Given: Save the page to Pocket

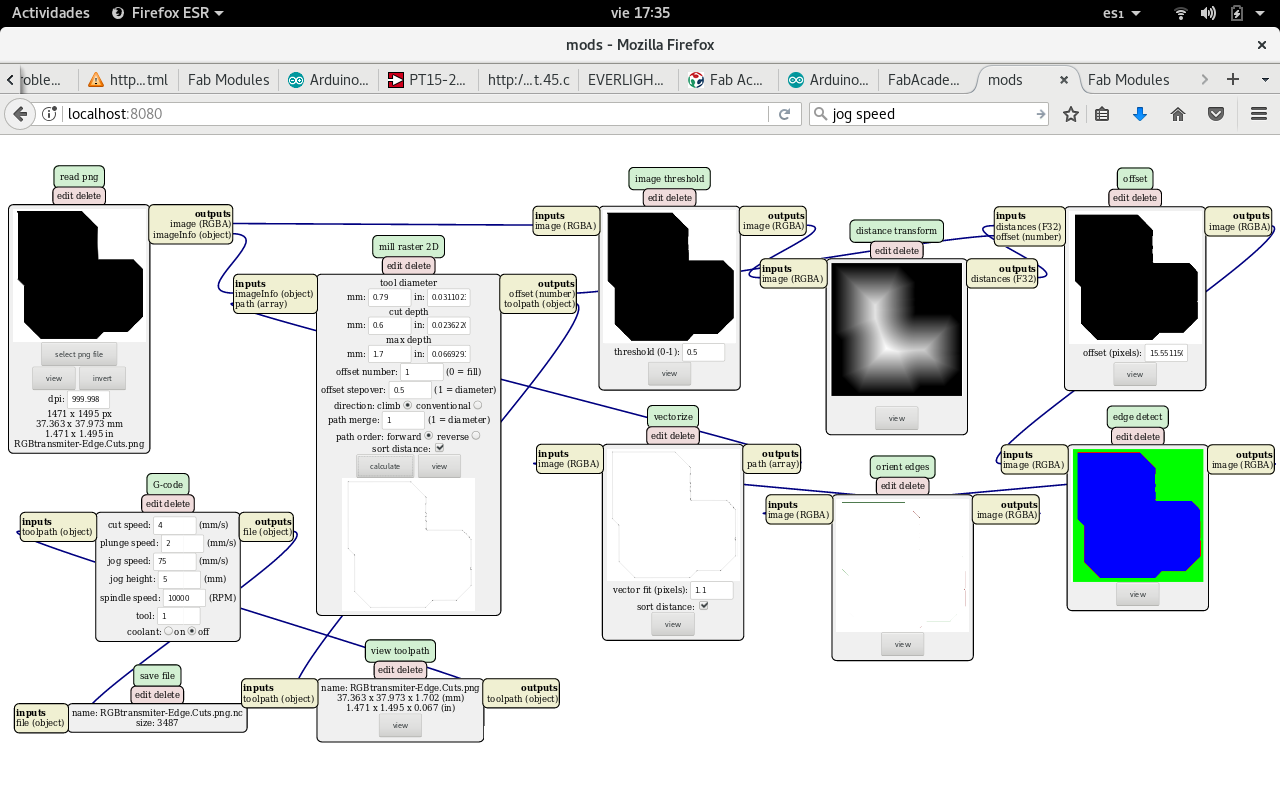Looking at the screenshot, I should click(x=1216, y=114).
